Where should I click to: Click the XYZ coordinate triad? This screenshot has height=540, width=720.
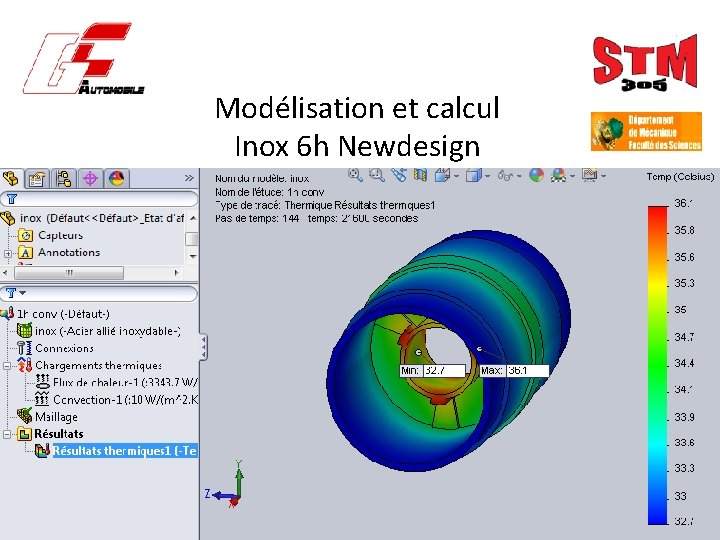click(226, 484)
